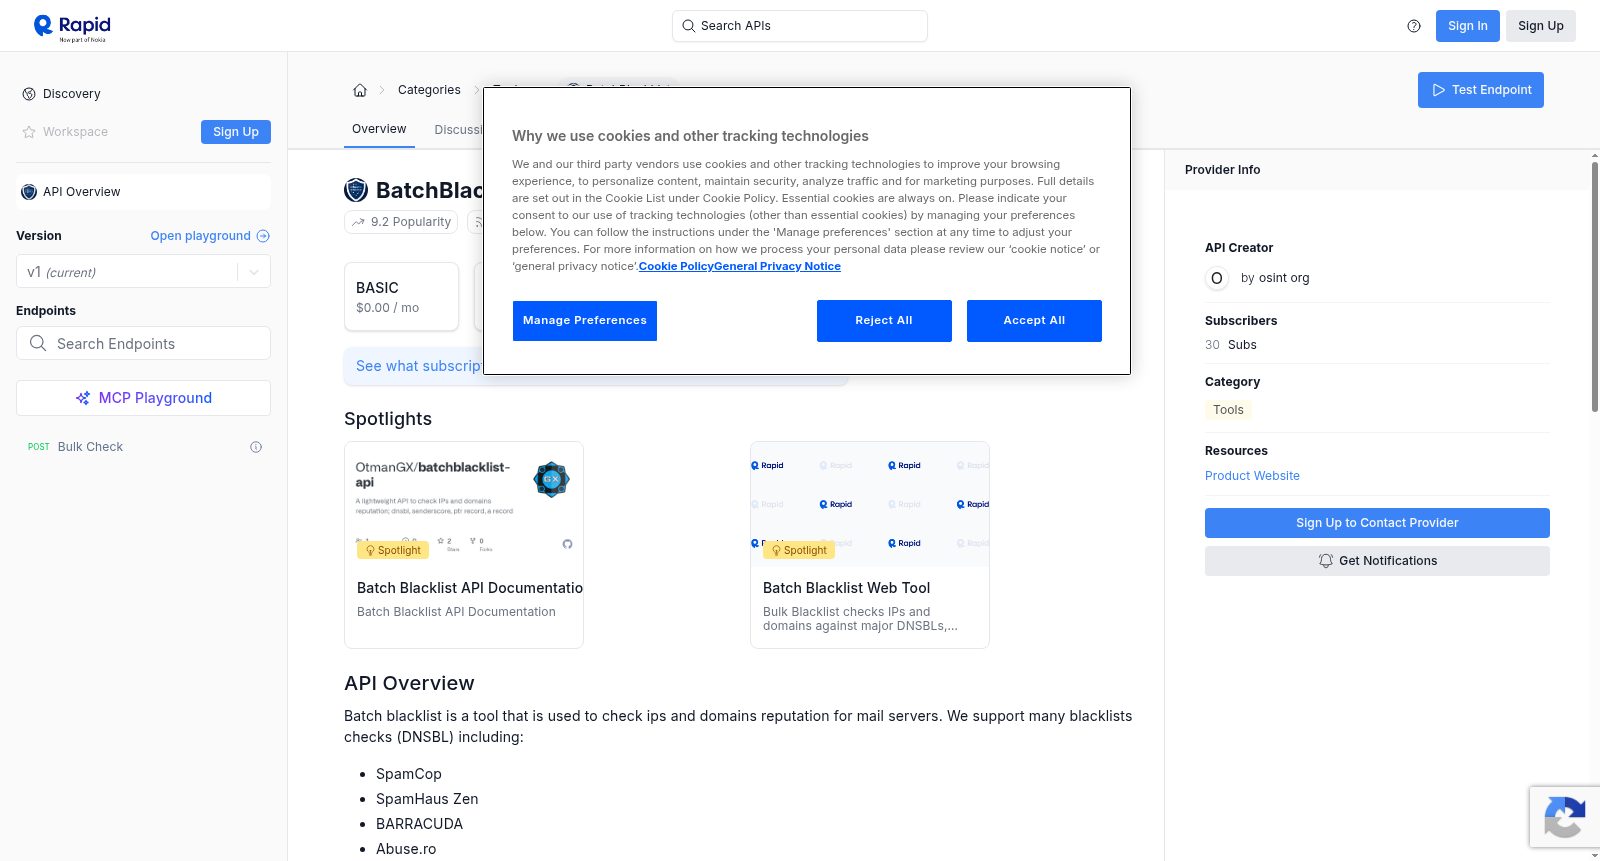Click the Rapid logo in header

(72, 27)
